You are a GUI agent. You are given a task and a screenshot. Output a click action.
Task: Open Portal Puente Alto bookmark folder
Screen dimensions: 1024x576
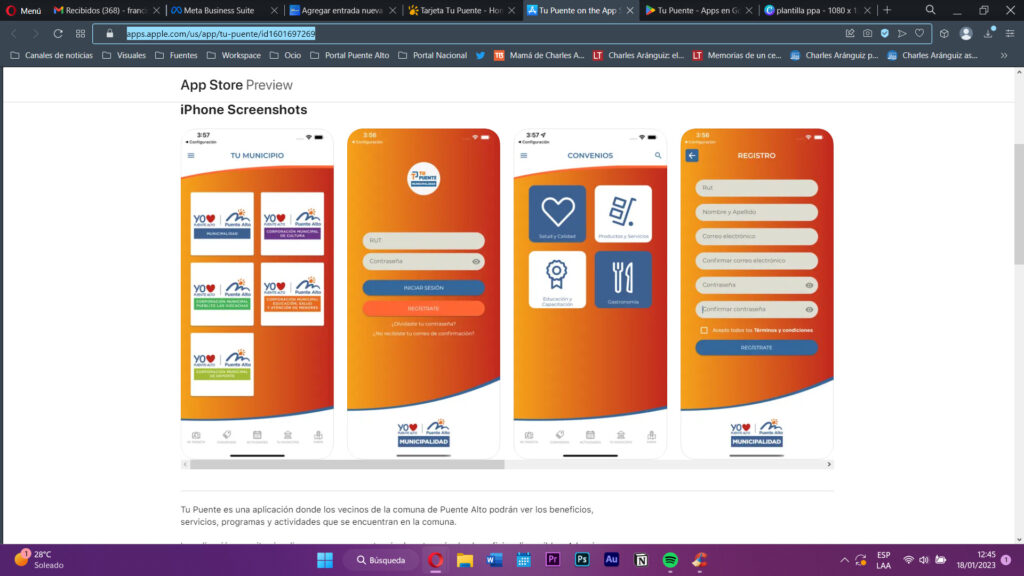[349, 56]
